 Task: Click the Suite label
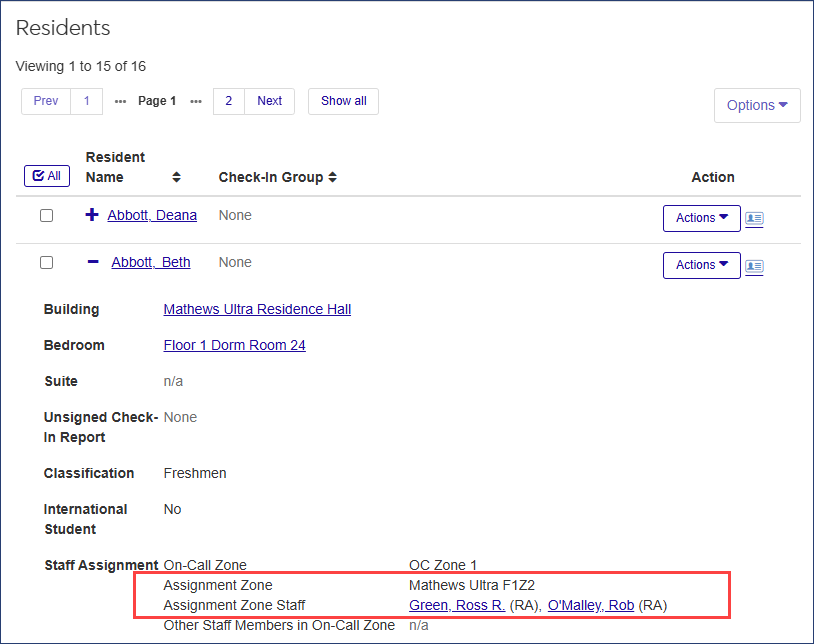click(61, 381)
